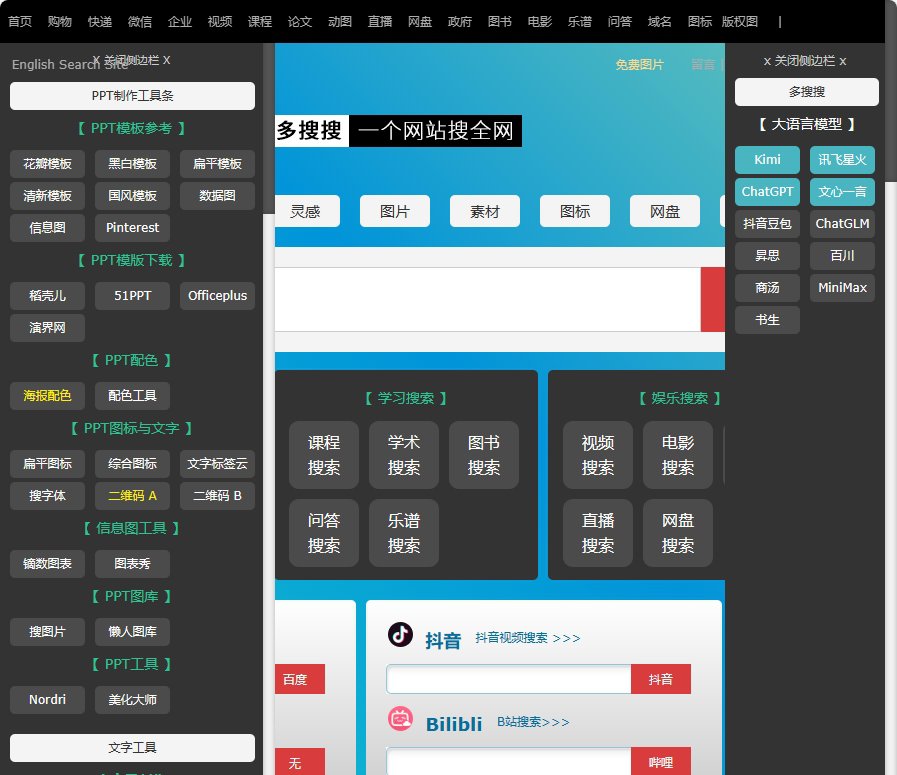This screenshot has width=897, height=775.
Task: Select the 图标 category tab
Action: tap(575, 212)
